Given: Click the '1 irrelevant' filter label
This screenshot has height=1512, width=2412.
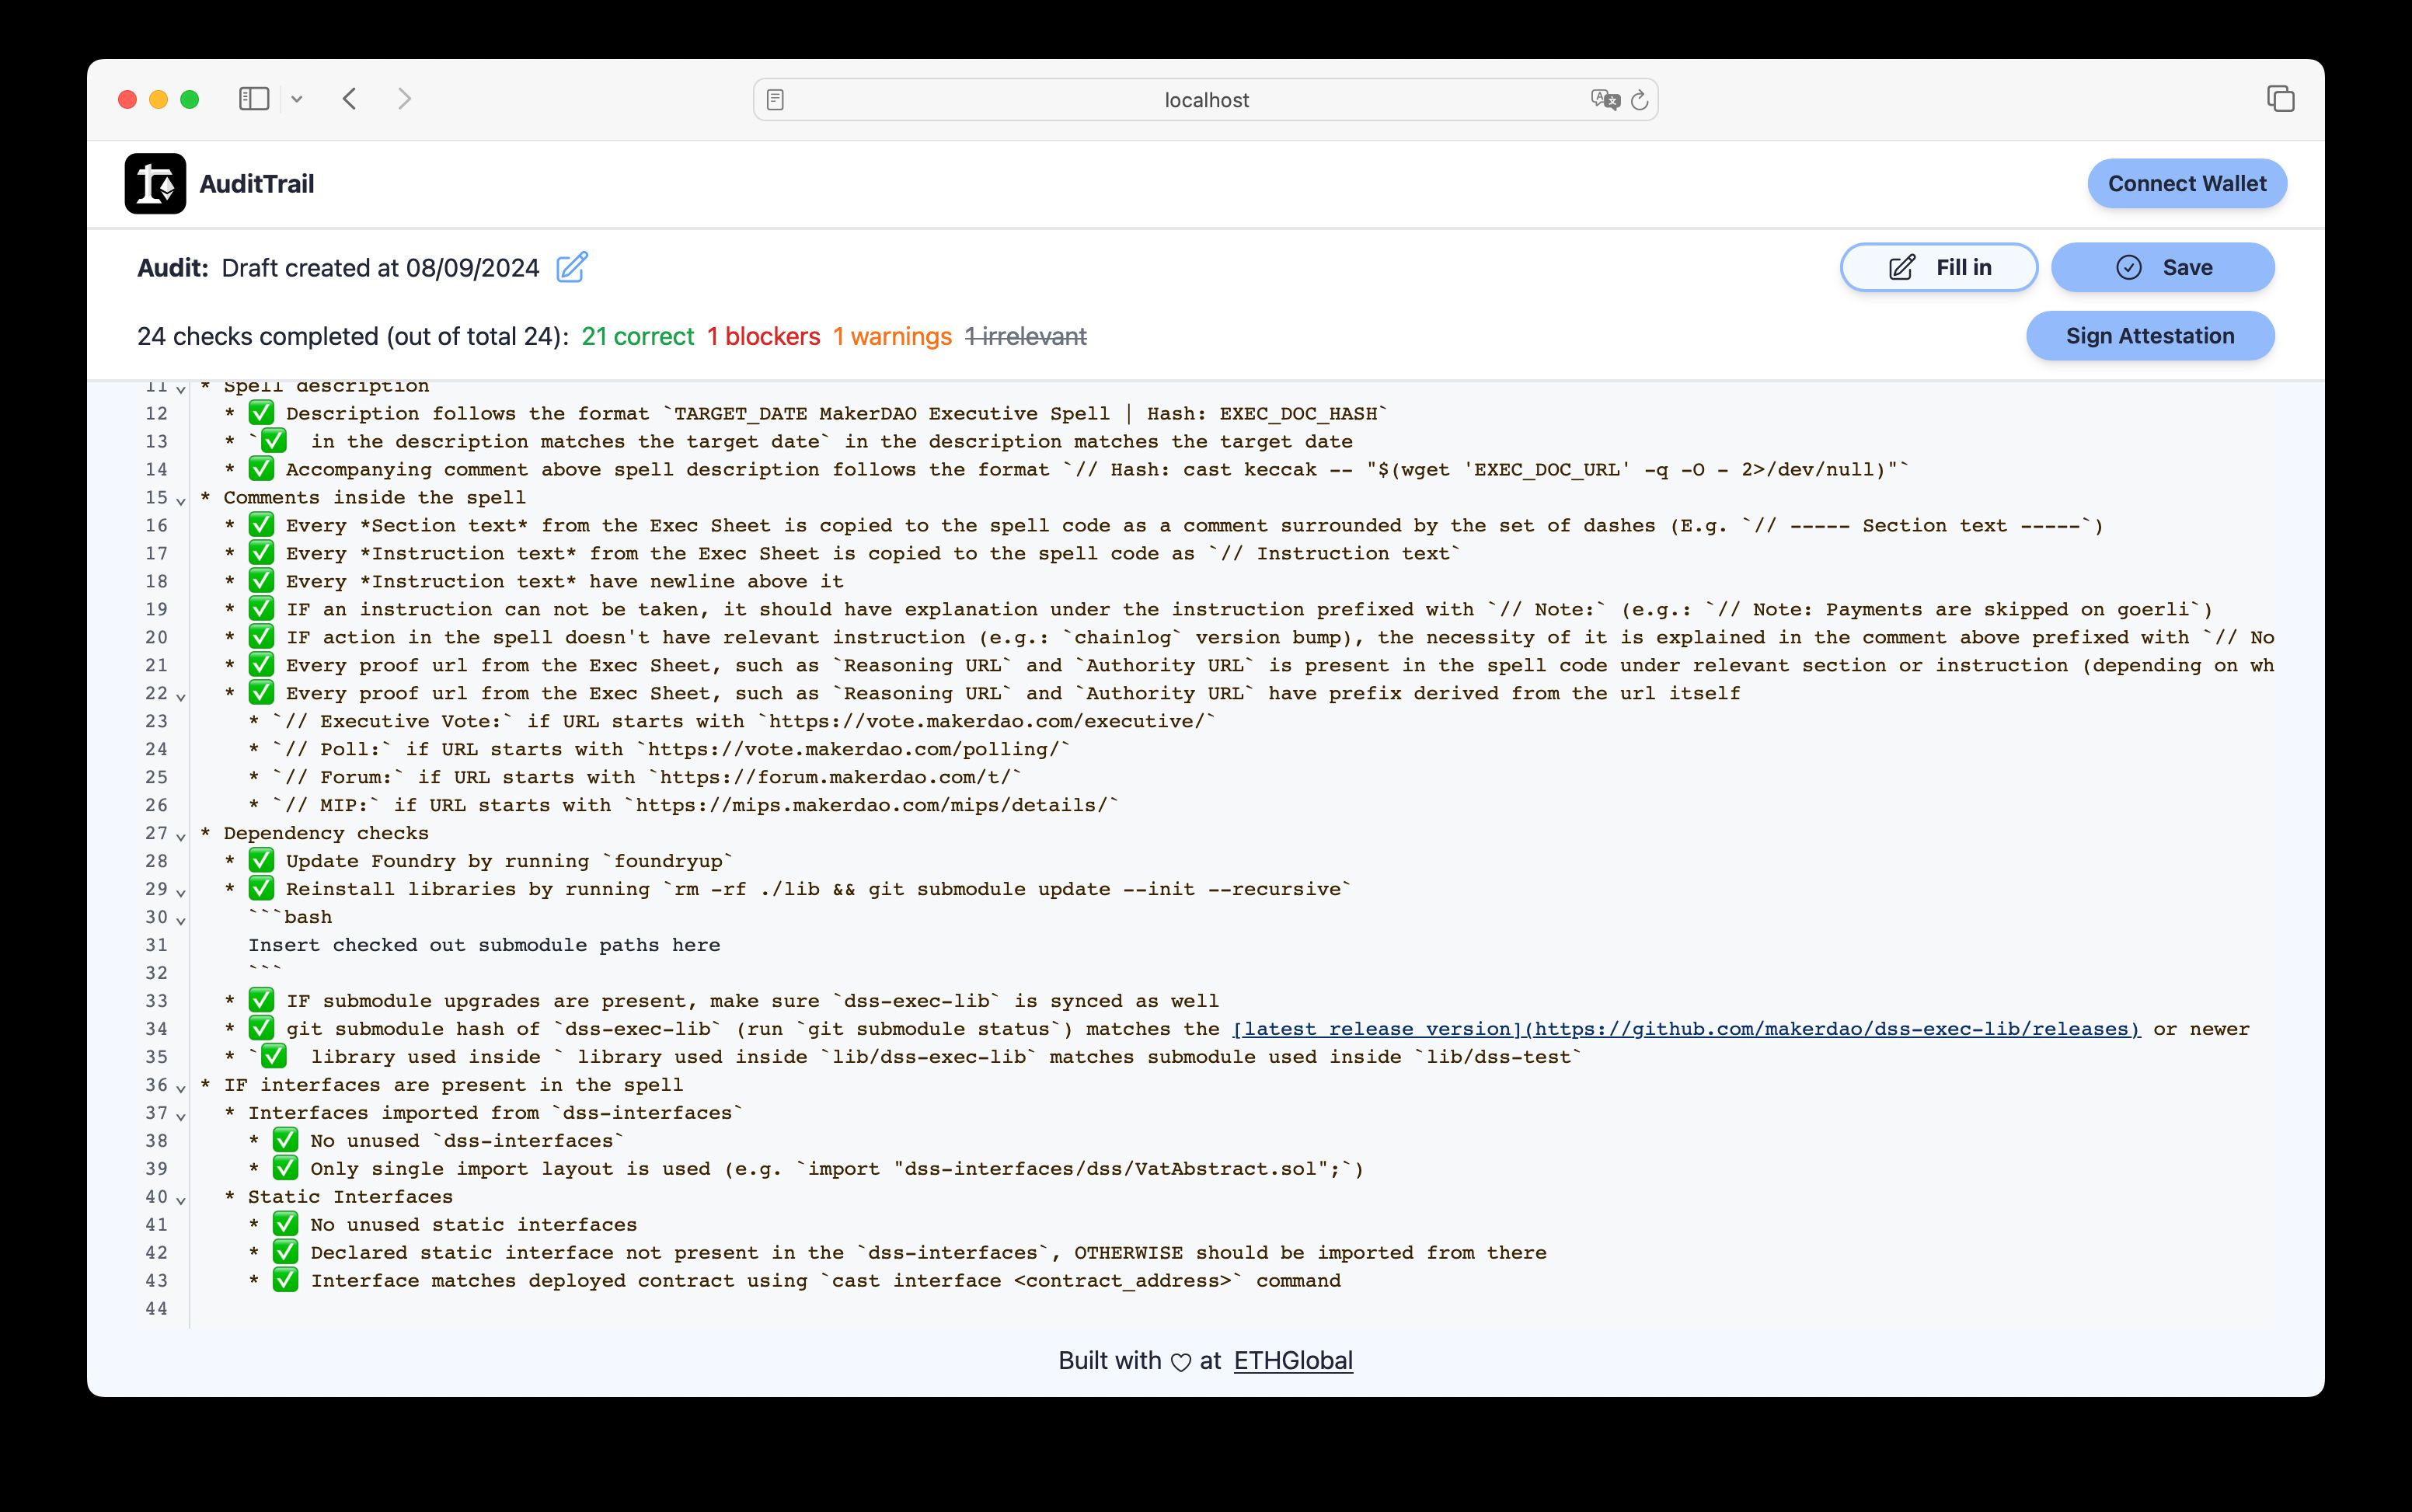Looking at the screenshot, I should [1026, 334].
